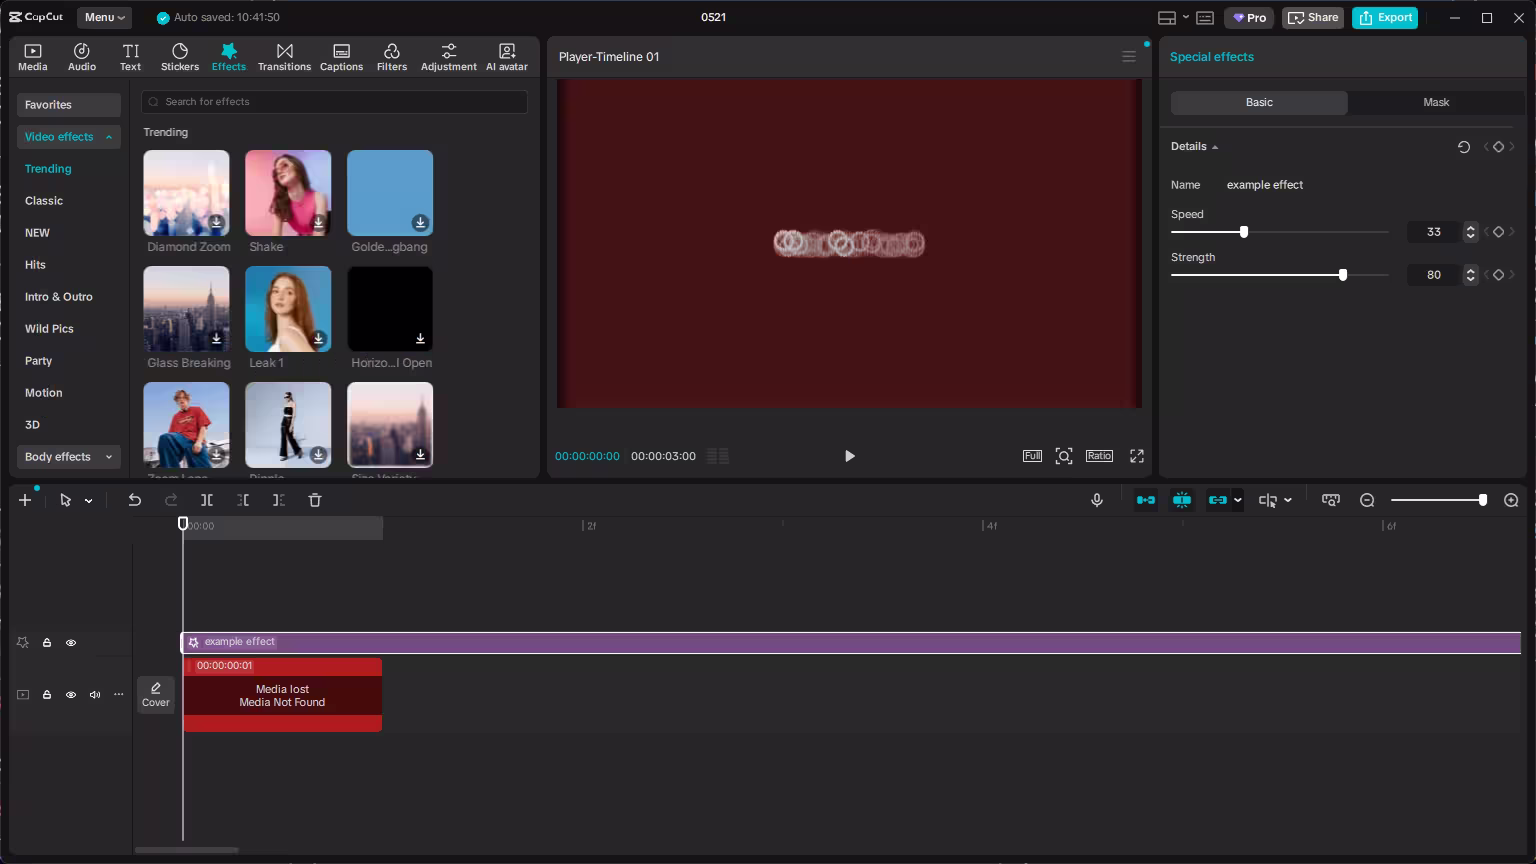Open main video track more options
This screenshot has width=1536, height=864.
tap(119, 695)
